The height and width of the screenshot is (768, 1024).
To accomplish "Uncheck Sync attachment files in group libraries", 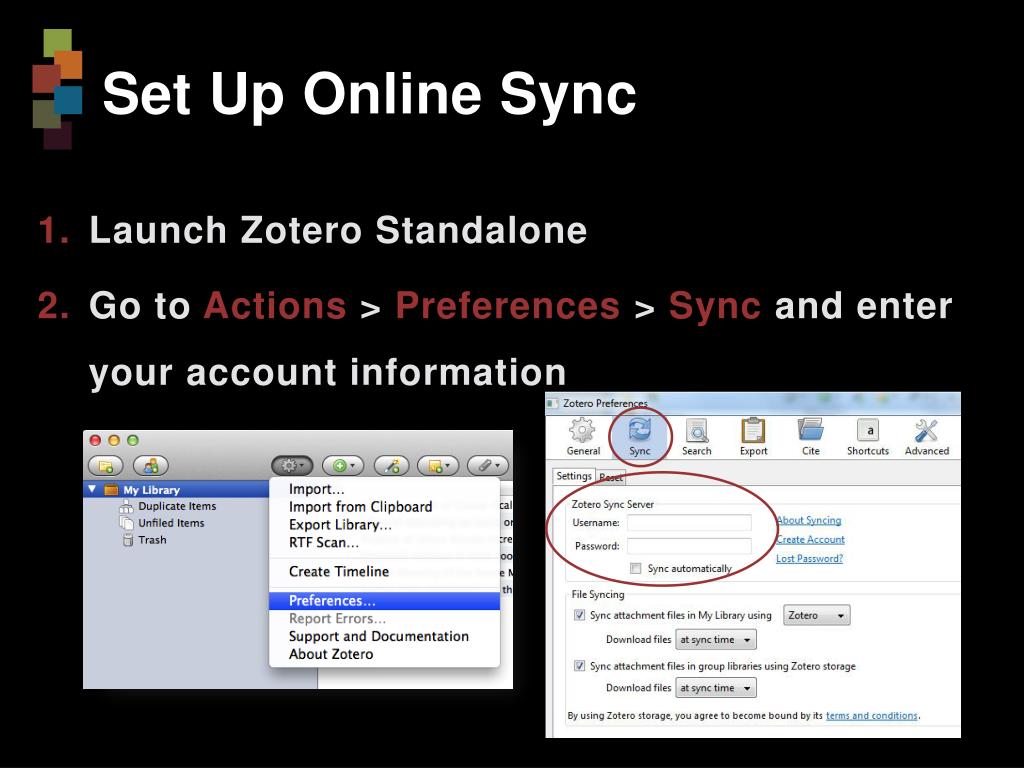I will tap(579, 665).
